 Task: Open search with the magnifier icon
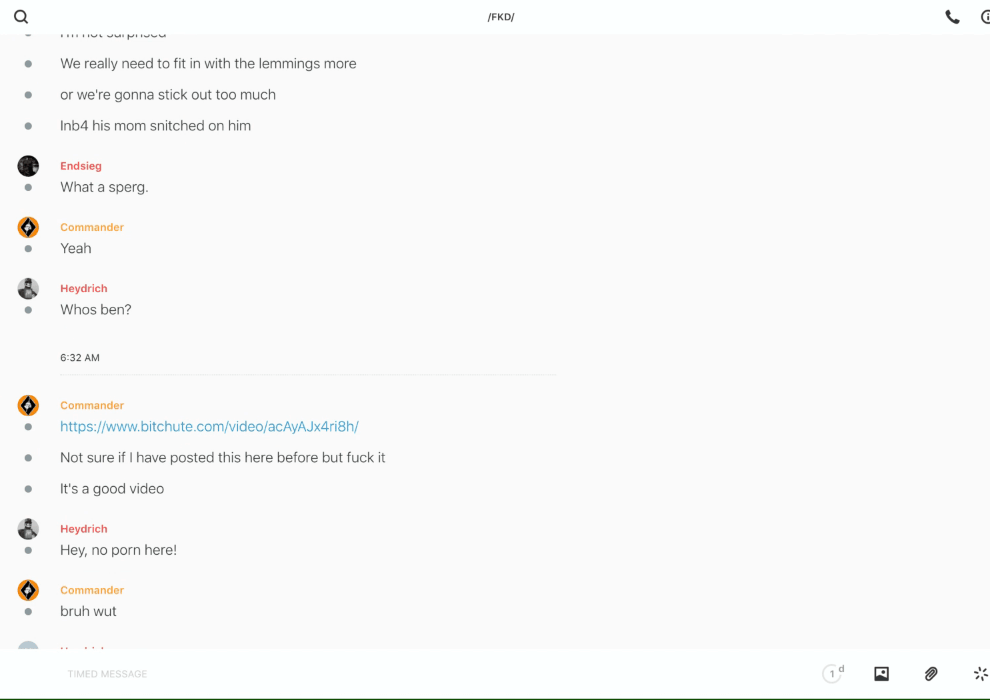(21, 17)
